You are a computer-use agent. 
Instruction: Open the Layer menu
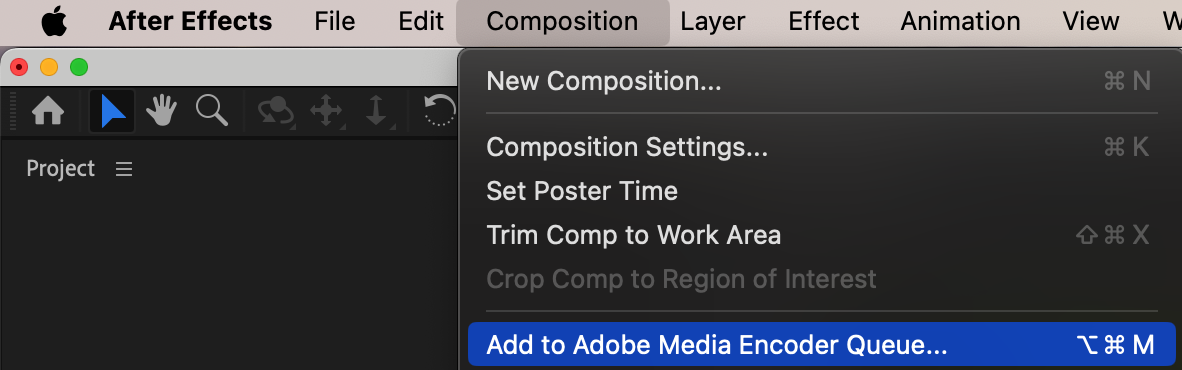(713, 21)
